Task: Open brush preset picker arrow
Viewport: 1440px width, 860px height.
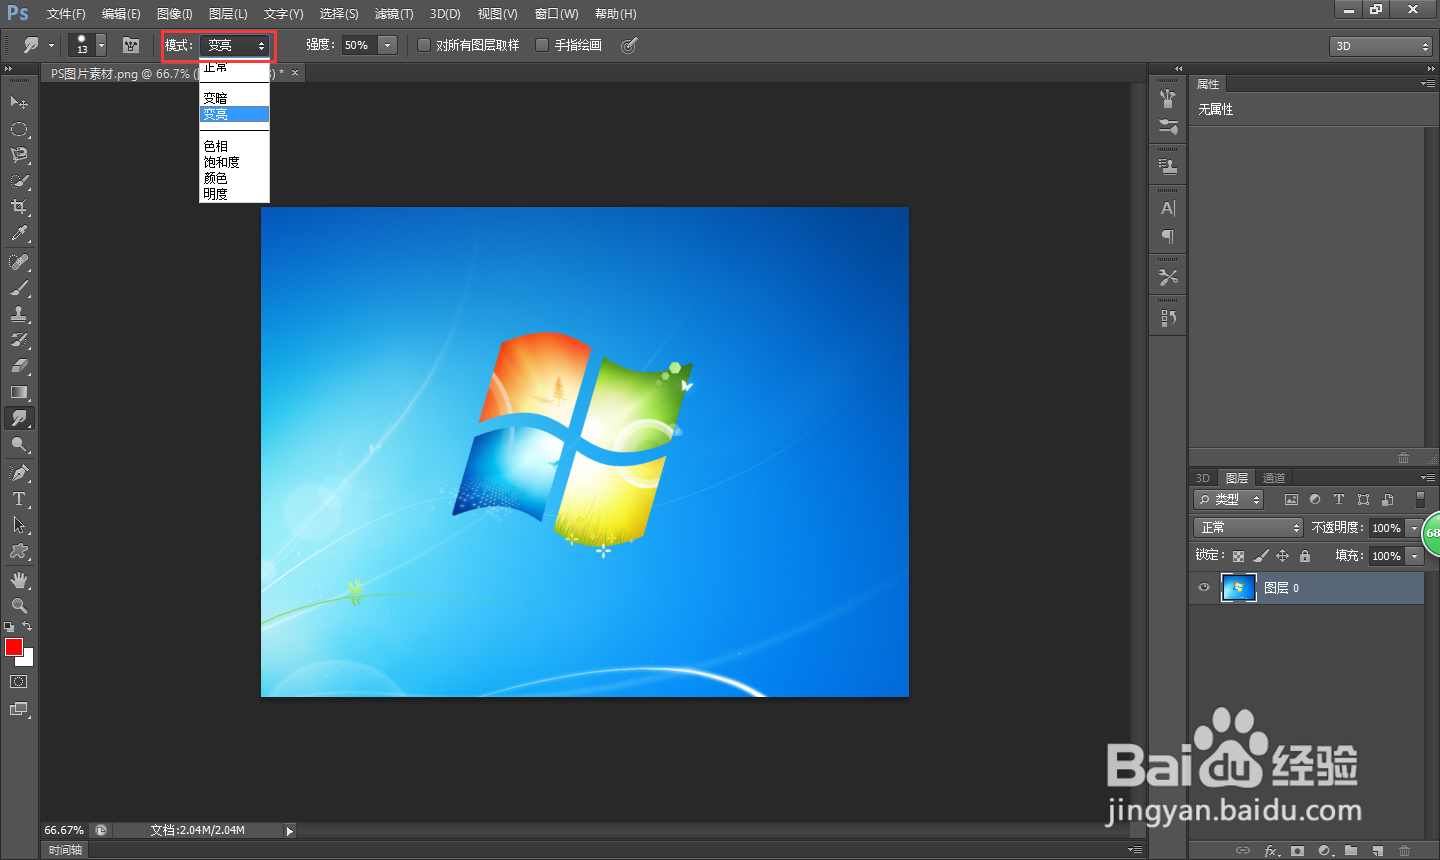Action: (100, 45)
